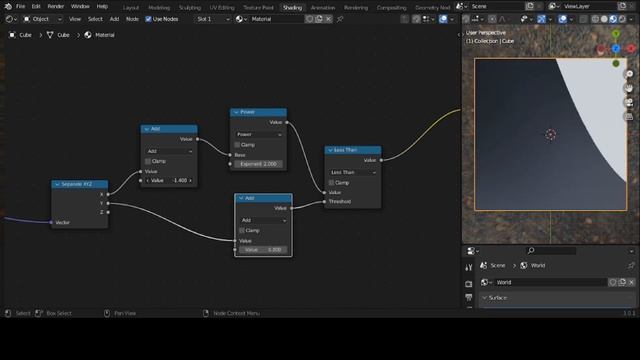Open the node editor Add menu
640x360 pixels.
[x=114, y=19]
